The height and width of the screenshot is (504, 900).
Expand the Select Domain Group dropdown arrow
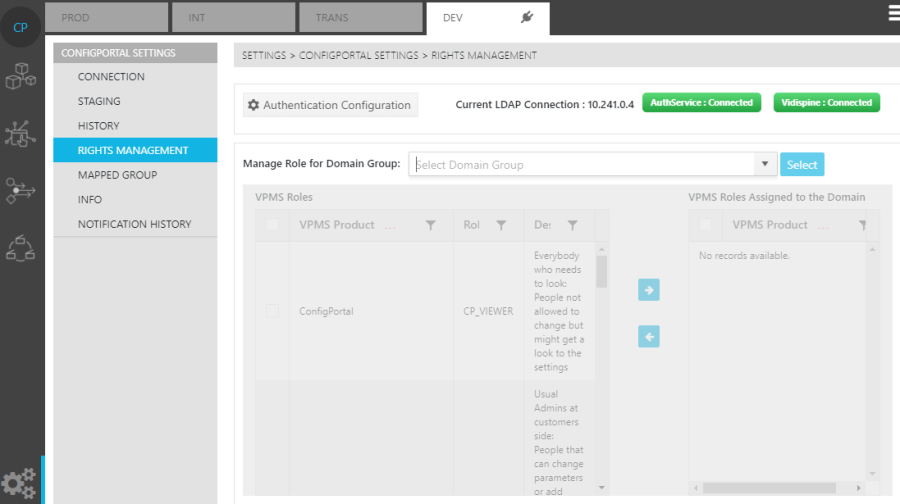[x=765, y=165]
